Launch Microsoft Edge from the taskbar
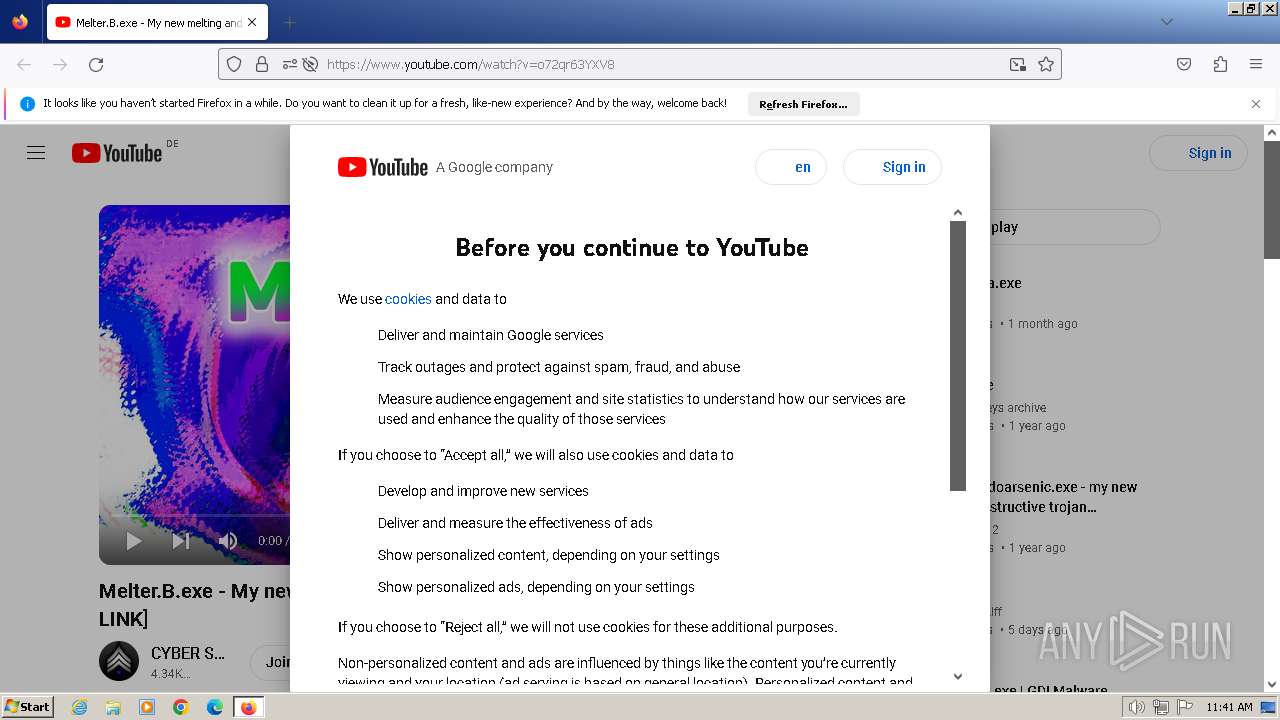Screen dimensions: 1280x720 (215, 707)
